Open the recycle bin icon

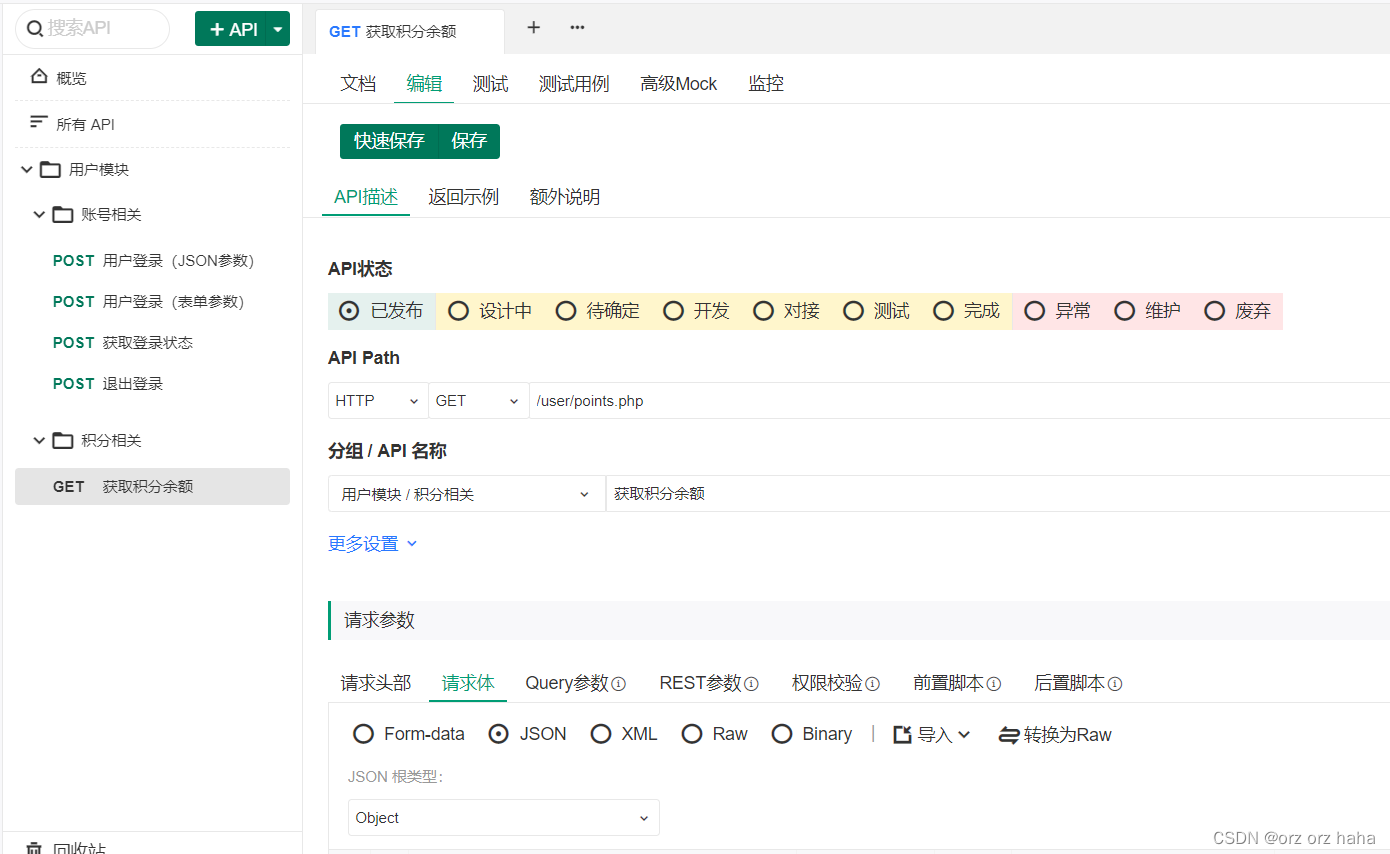tap(34, 848)
